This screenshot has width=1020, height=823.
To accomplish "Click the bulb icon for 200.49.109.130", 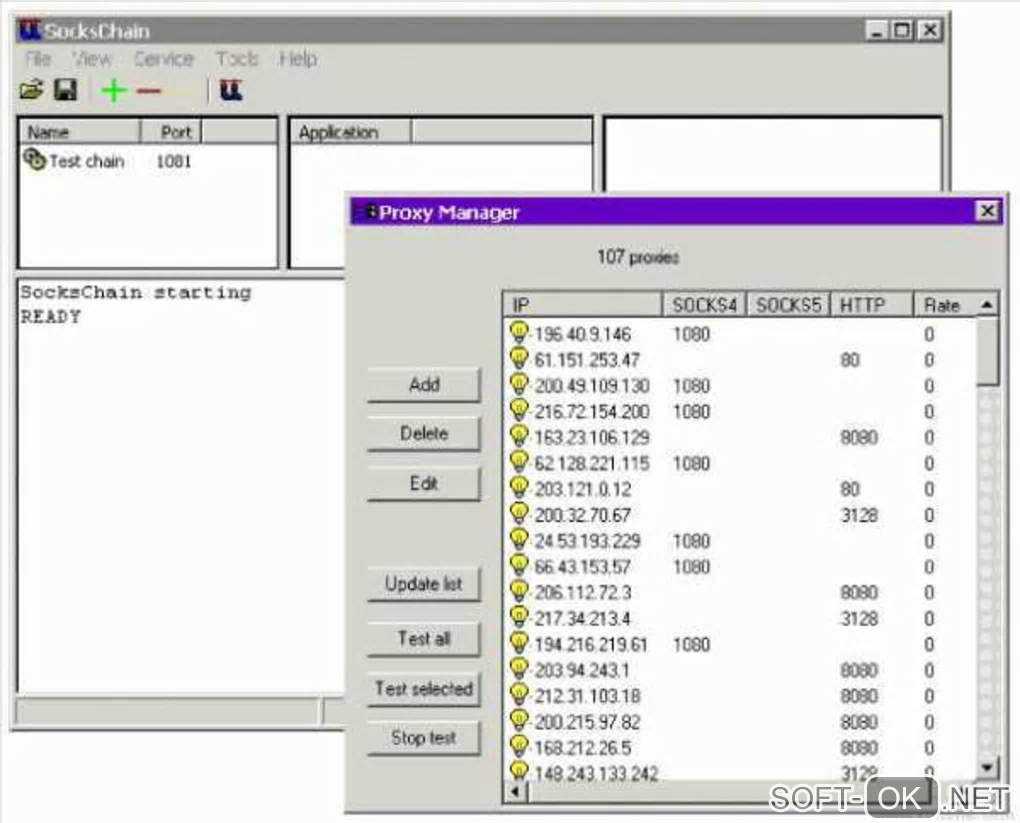I will click(x=519, y=384).
